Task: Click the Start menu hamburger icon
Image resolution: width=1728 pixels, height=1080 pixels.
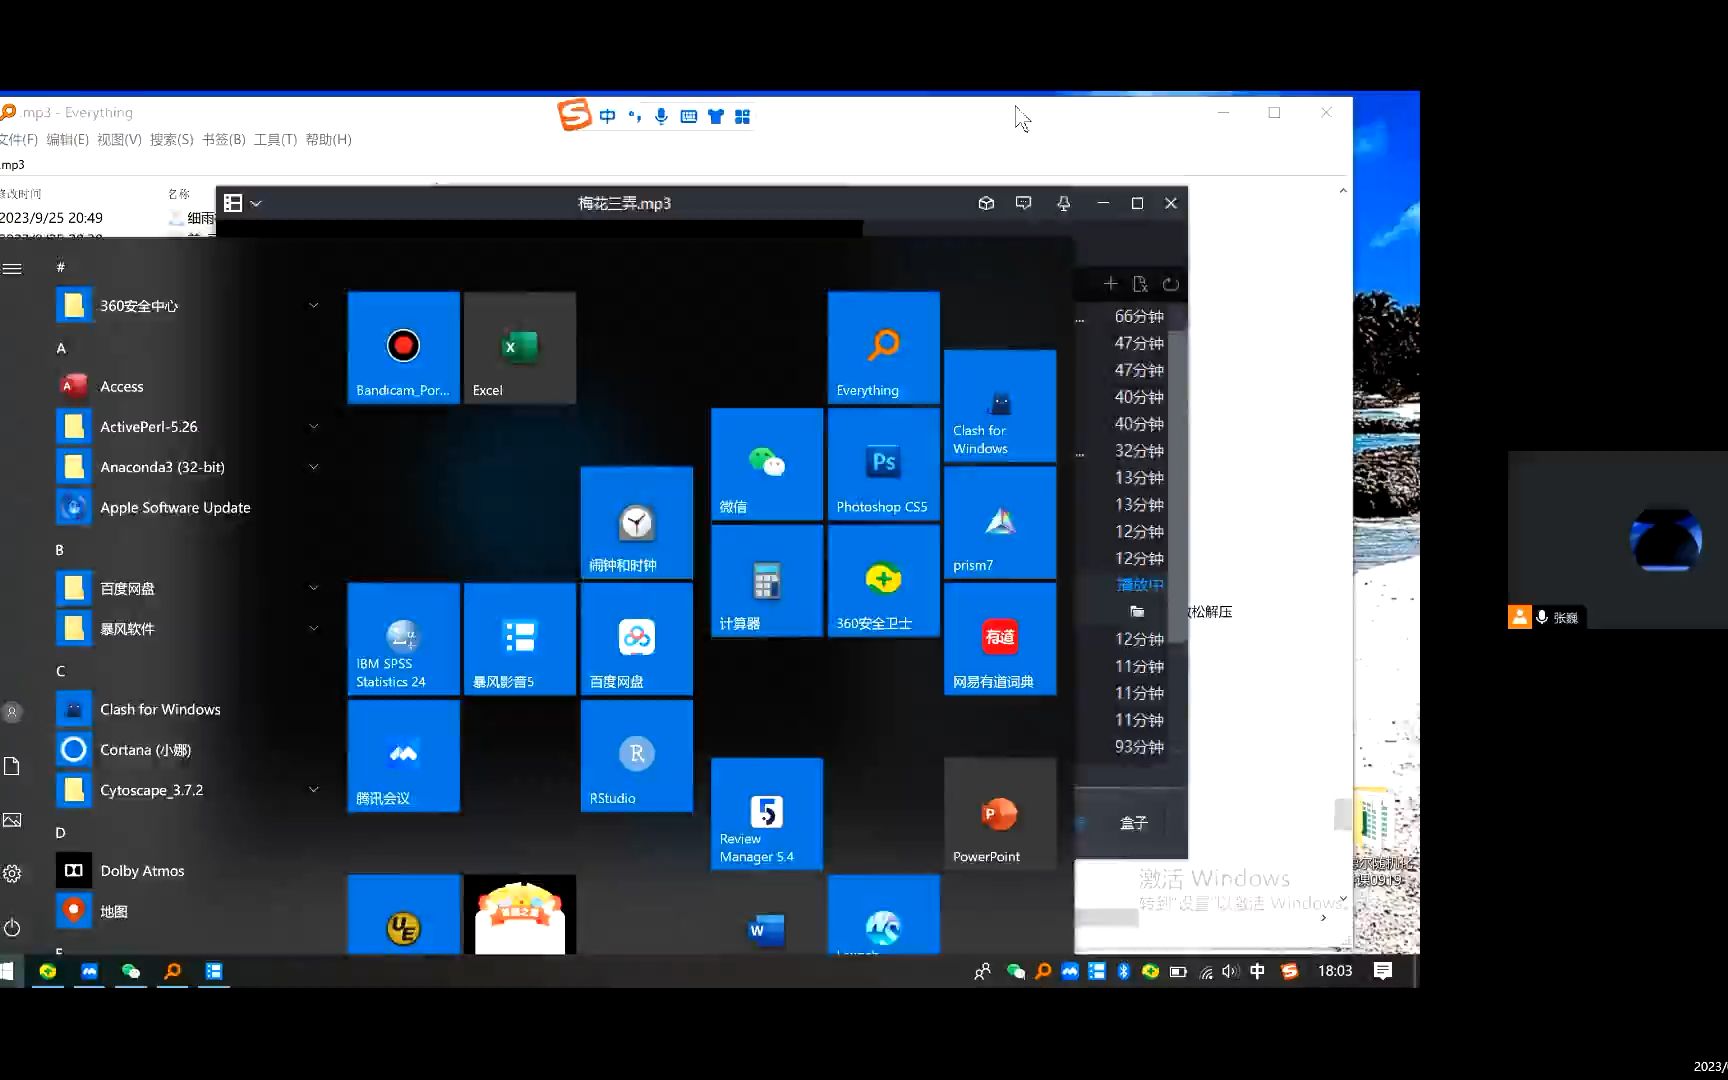Action: click(x=12, y=268)
